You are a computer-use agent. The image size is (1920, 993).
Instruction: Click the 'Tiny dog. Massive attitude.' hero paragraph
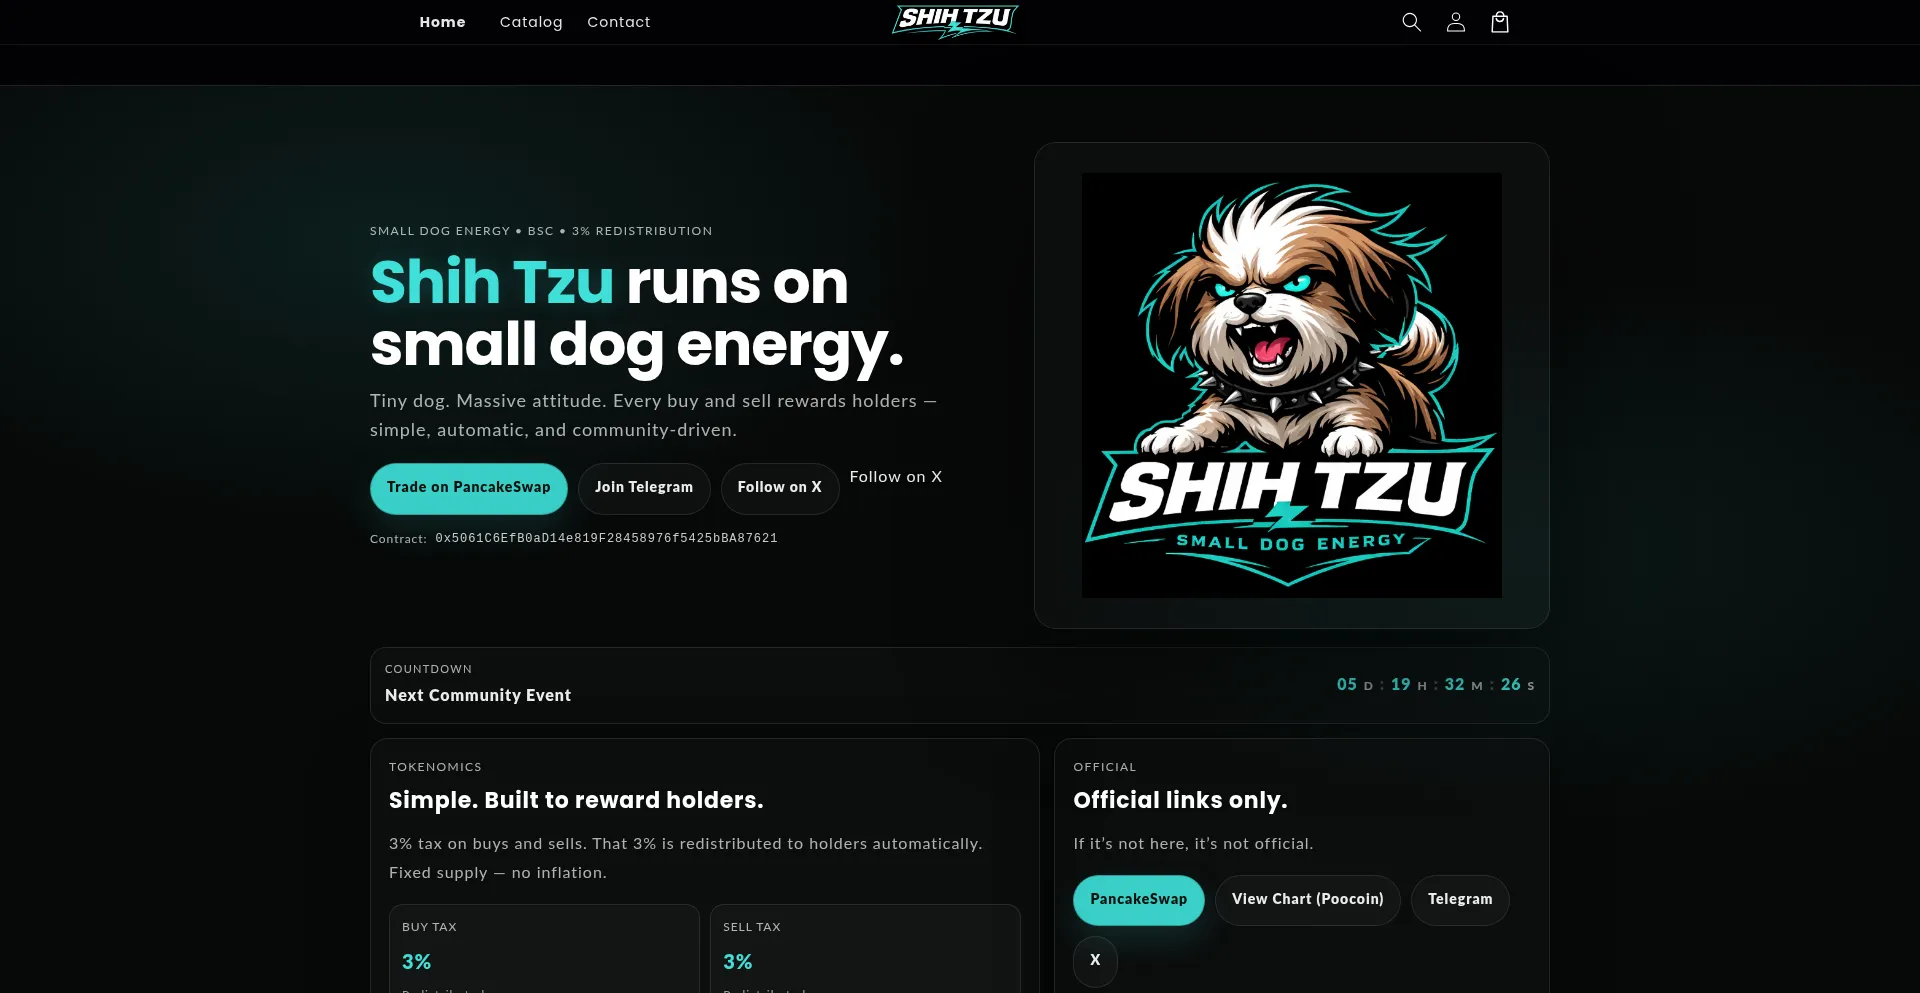point(653,415)
